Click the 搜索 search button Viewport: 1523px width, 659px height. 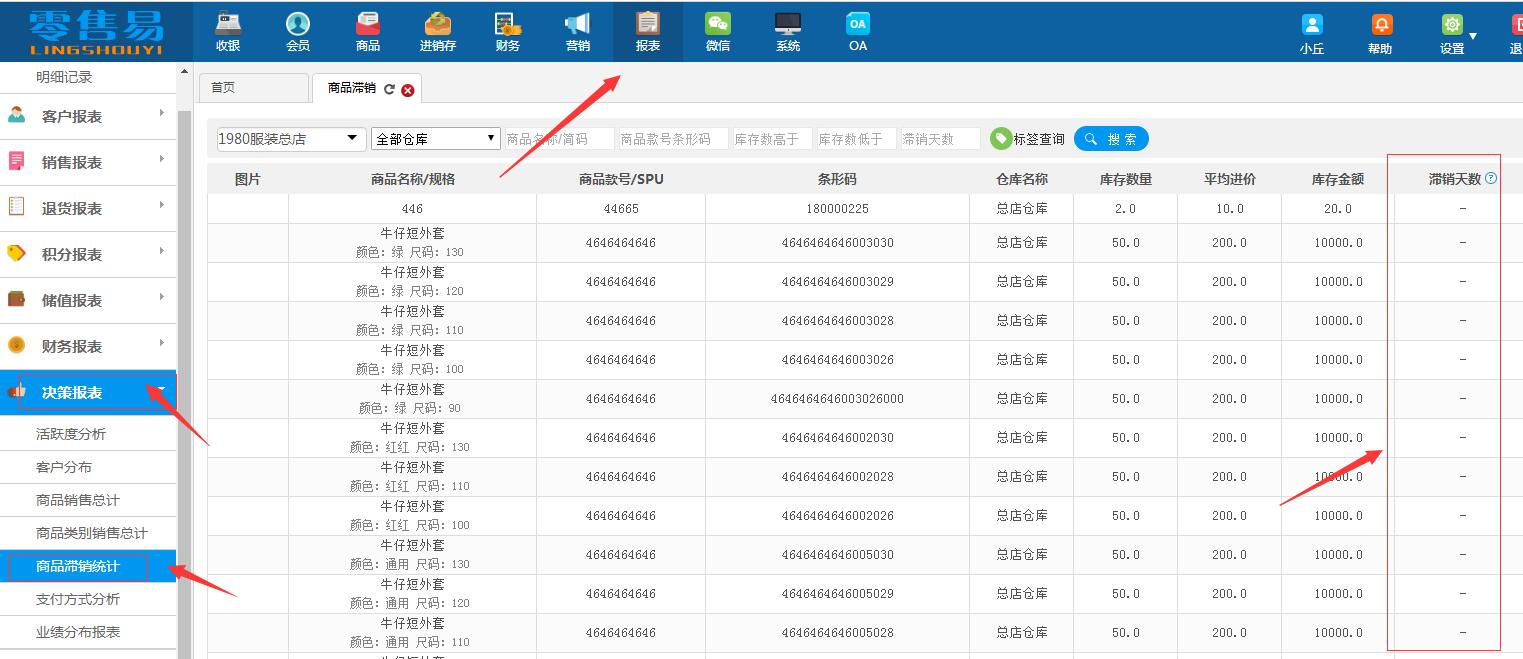[x=1111, y=139]
